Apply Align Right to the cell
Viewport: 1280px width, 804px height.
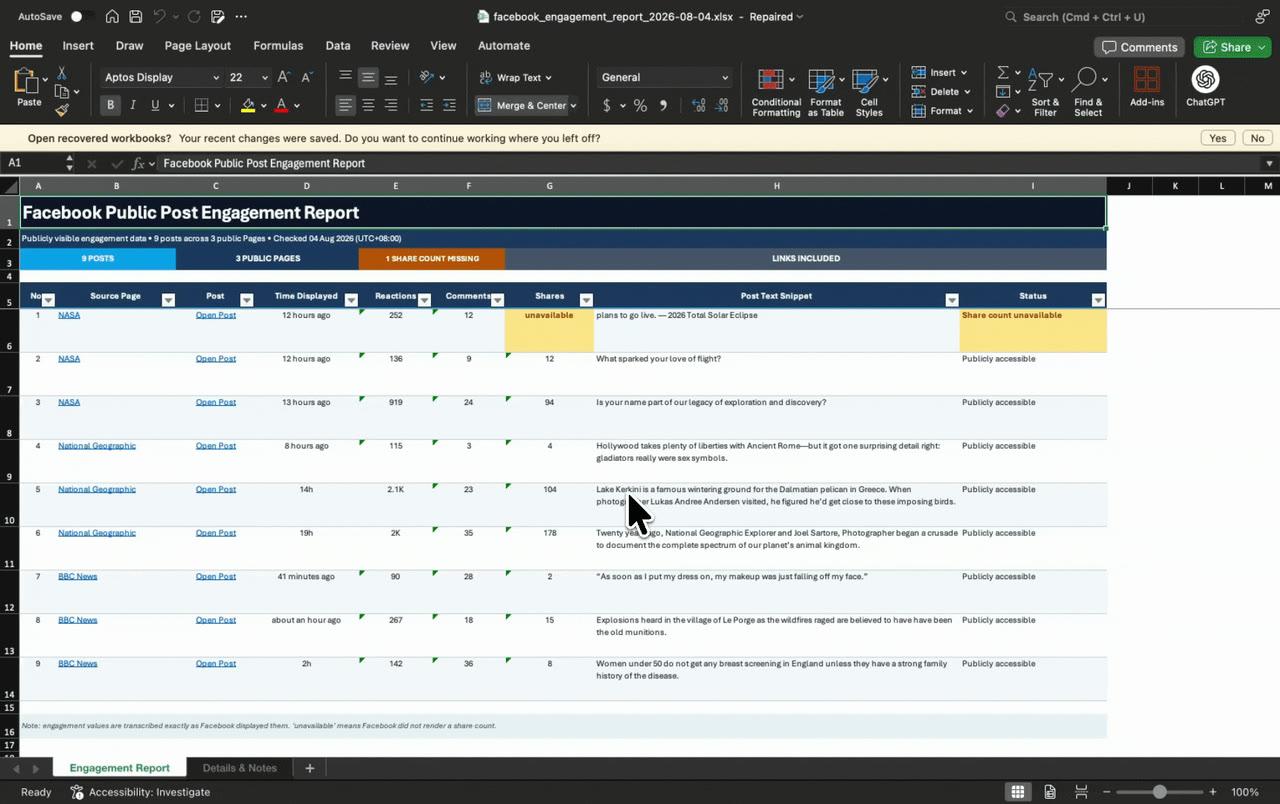pyautogui.click(x=391, y=105)
